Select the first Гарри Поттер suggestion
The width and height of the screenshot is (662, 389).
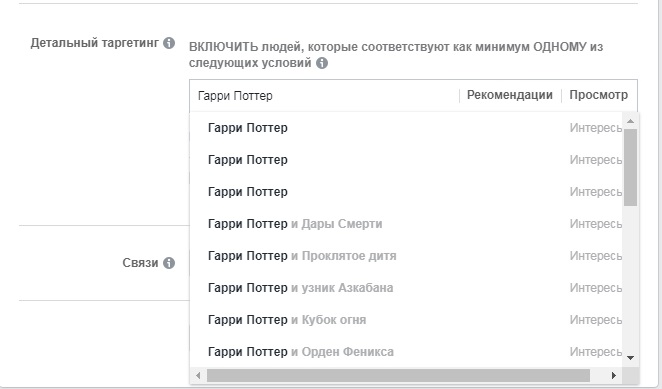(407, 128)
